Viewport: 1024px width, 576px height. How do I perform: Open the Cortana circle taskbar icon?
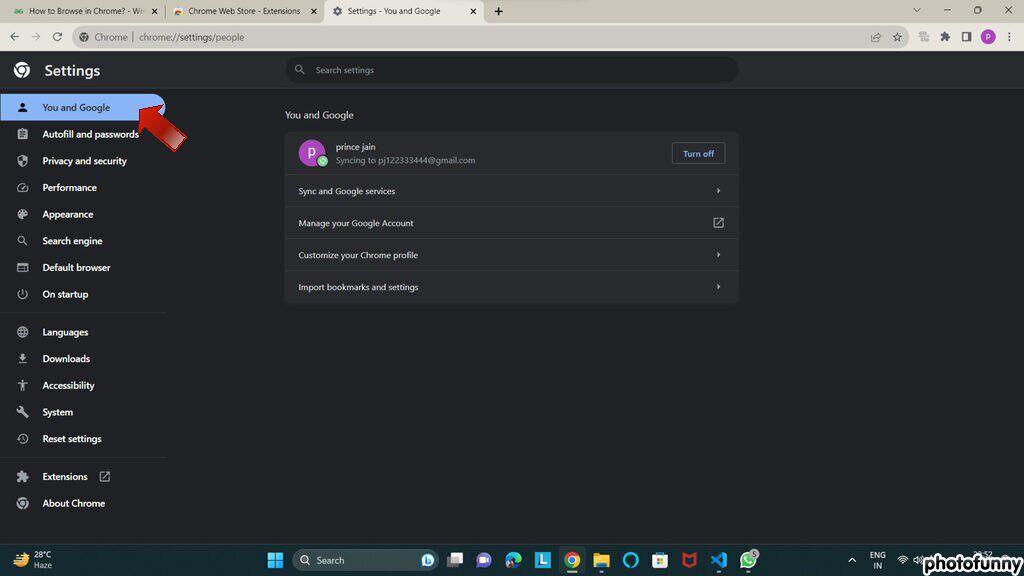[630, 560]
